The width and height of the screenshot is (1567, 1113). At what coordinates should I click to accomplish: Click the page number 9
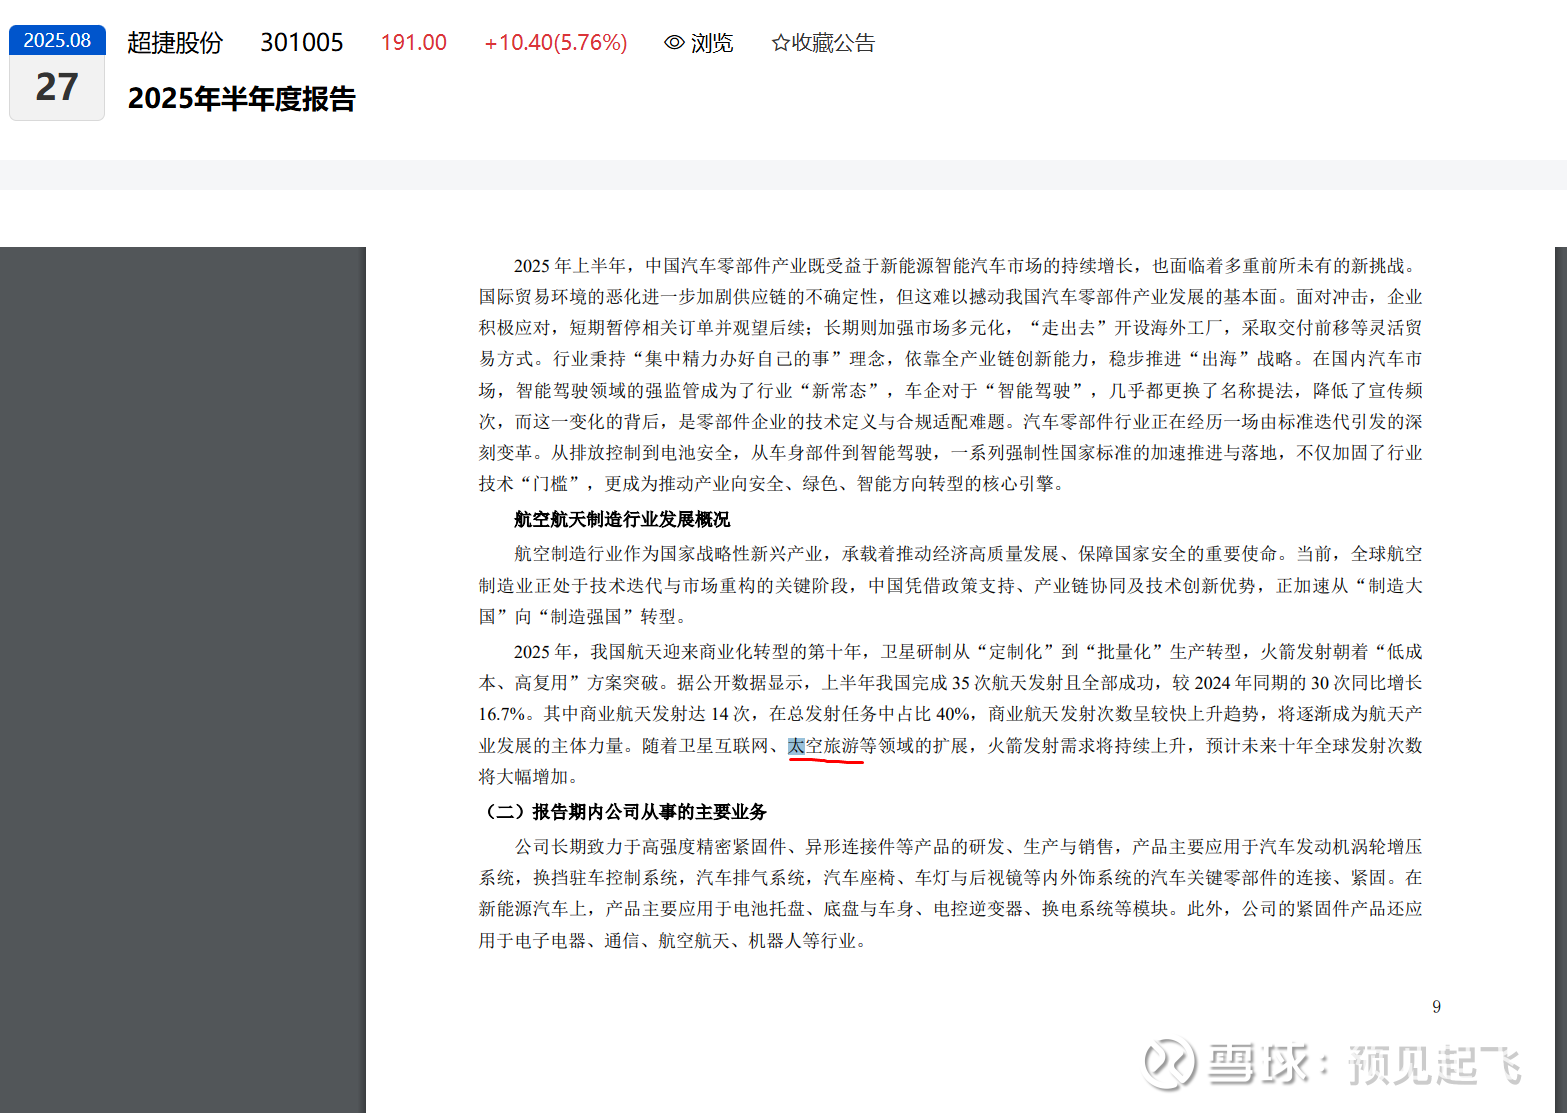point(1437,1007)
